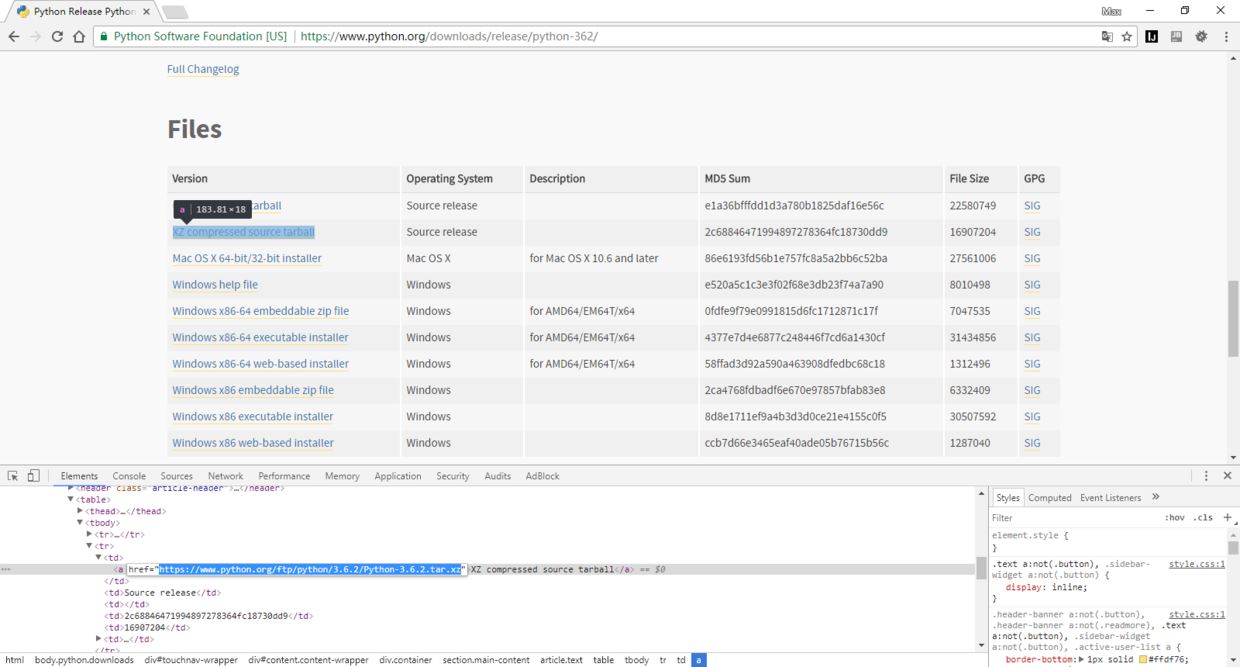Open the Audits tab

(497, 476)
